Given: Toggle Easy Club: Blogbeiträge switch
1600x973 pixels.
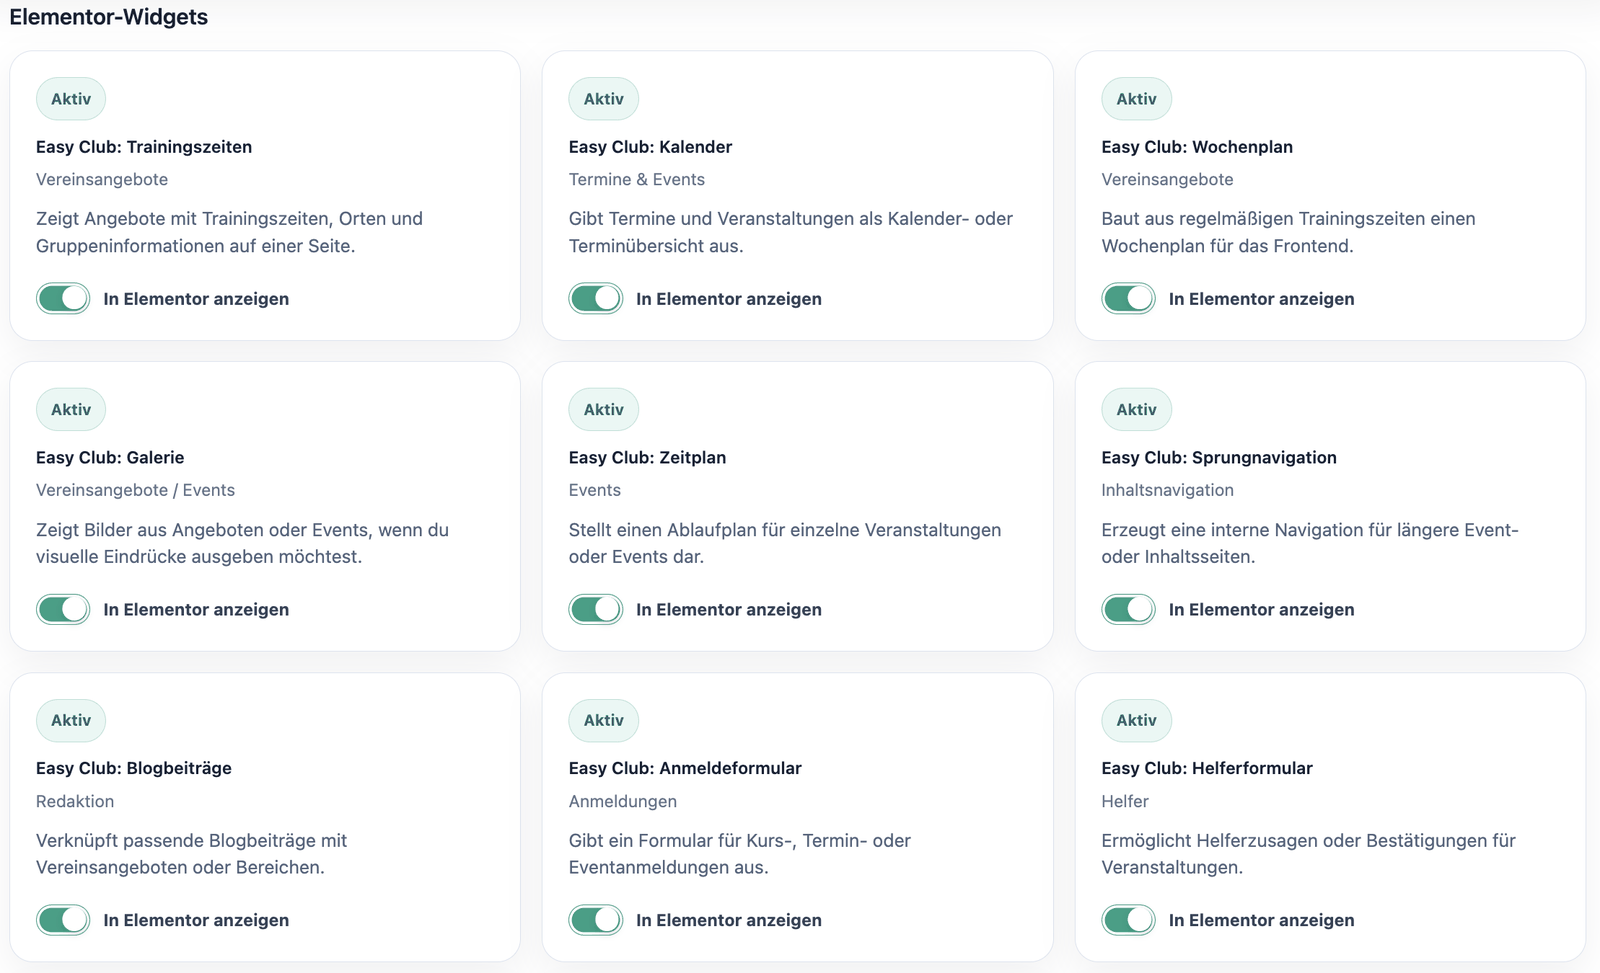Looking at the screenshot, I should pyautogui.click(x=63, y=920).
